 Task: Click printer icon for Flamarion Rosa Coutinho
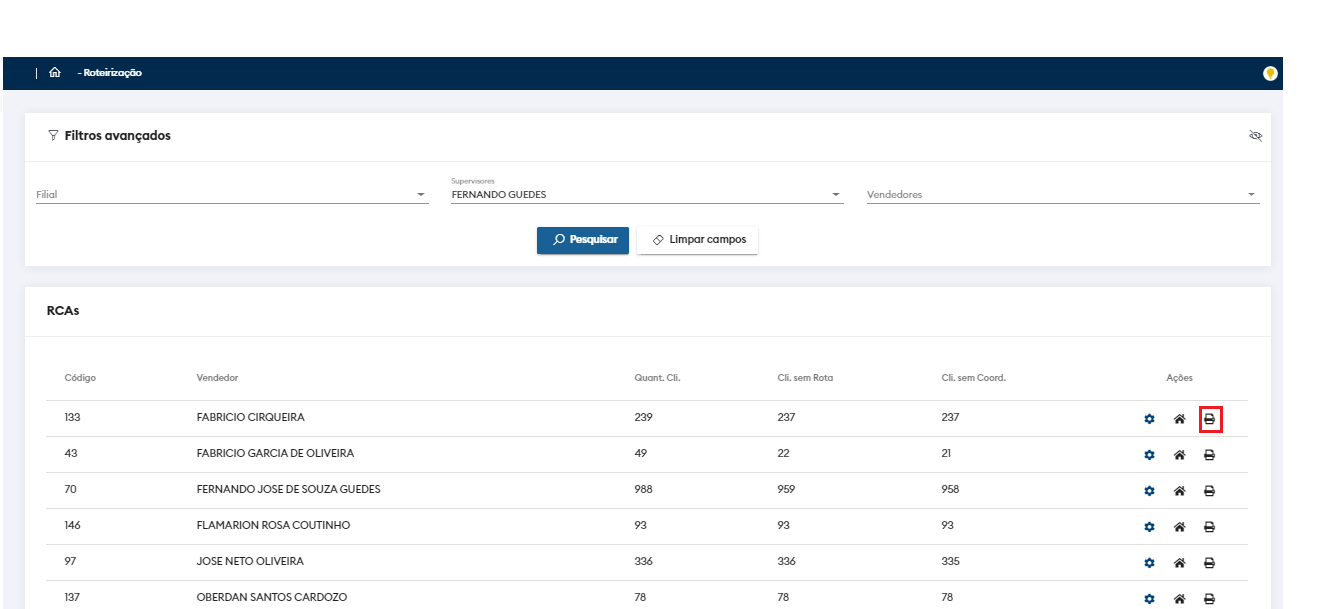1209,527
